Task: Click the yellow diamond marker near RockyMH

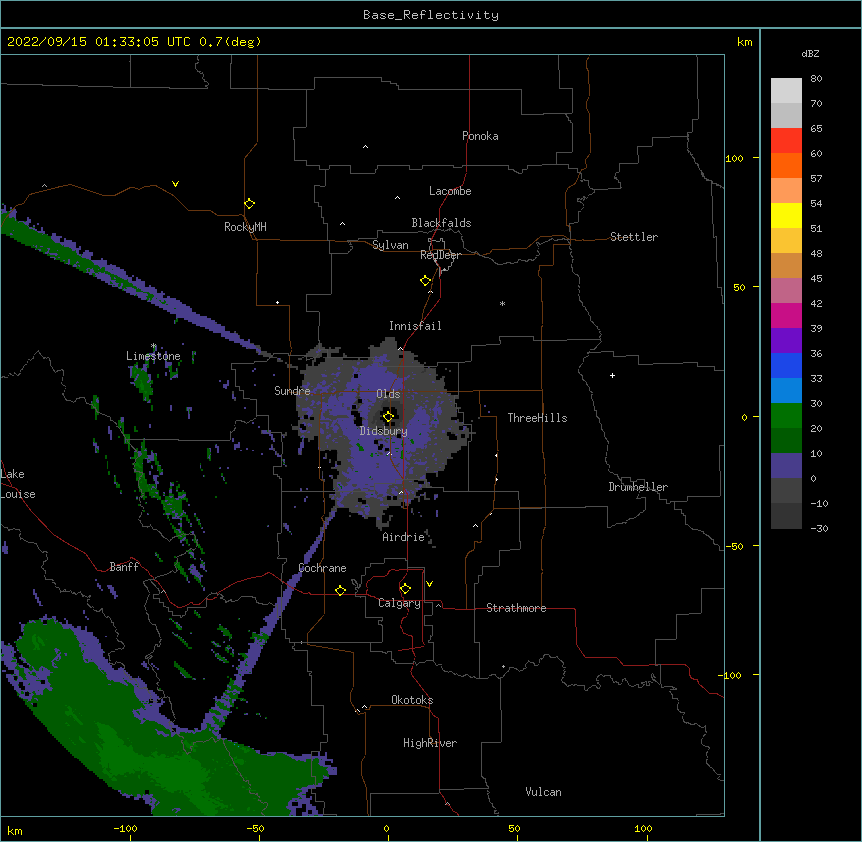Action: click(249, 204)
